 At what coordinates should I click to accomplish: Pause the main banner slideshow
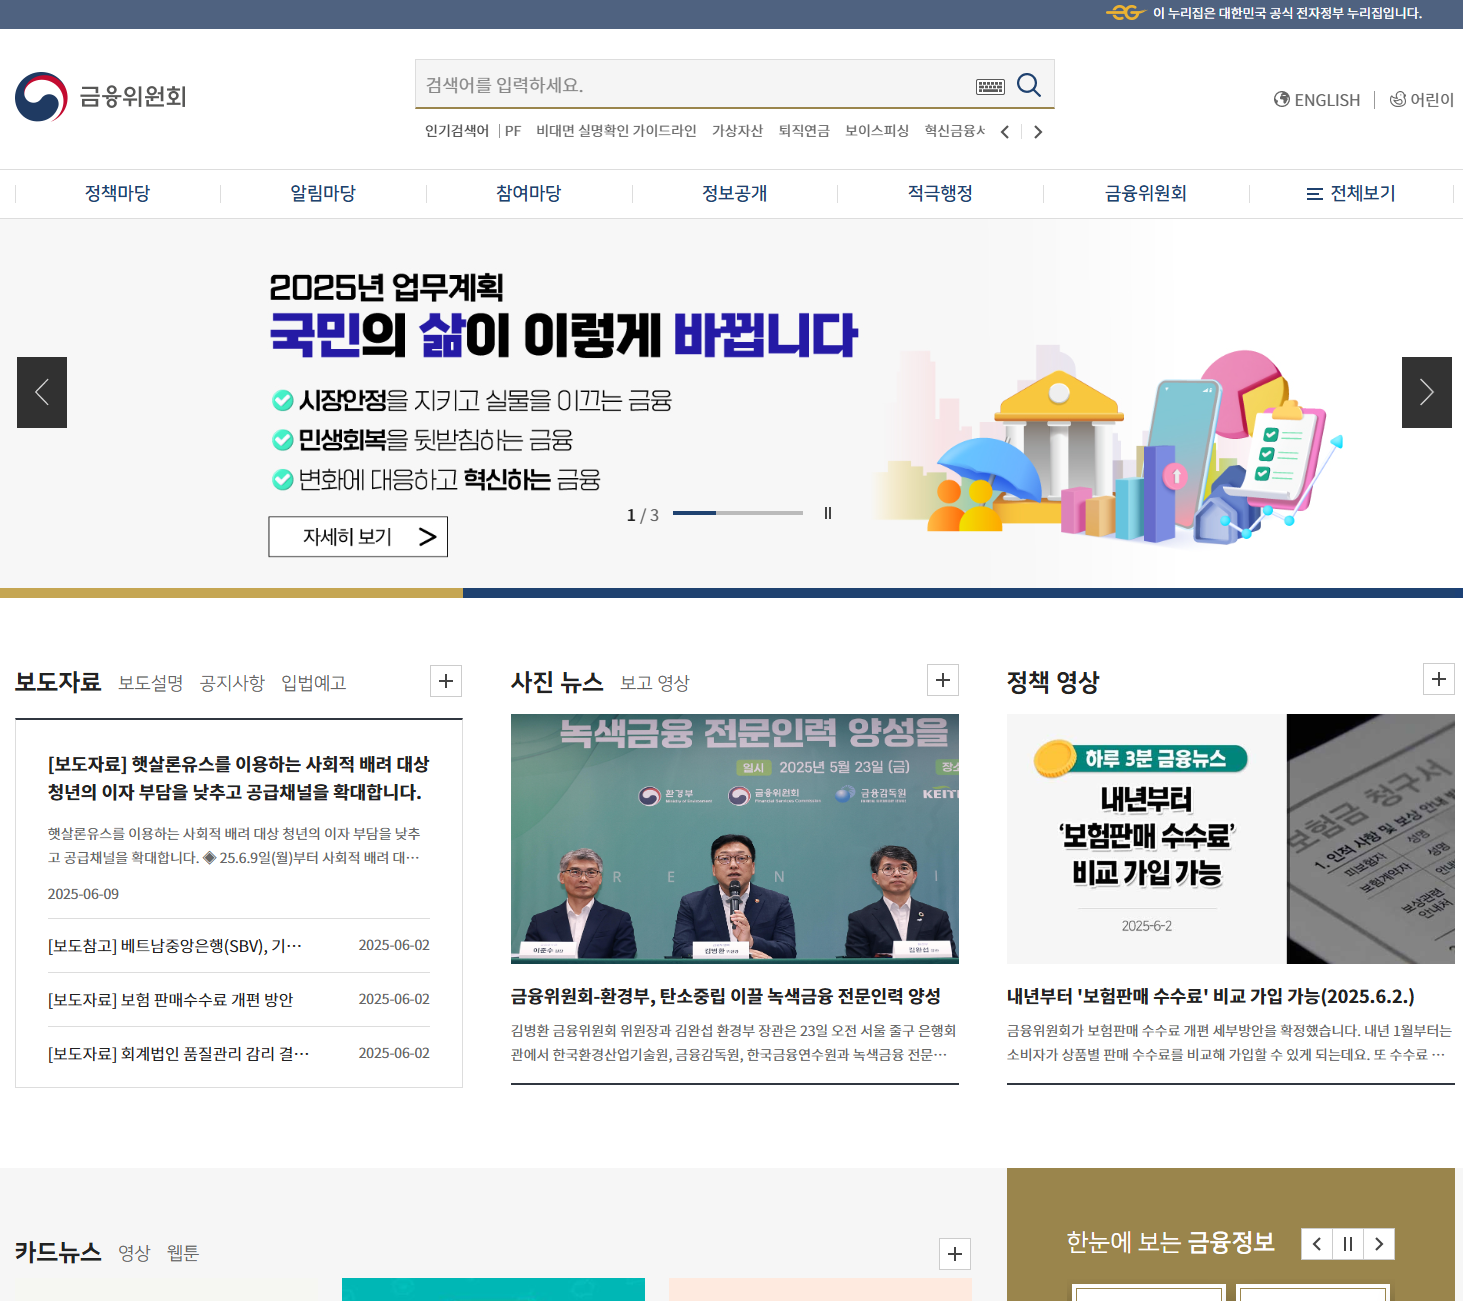tap(828, 513)
